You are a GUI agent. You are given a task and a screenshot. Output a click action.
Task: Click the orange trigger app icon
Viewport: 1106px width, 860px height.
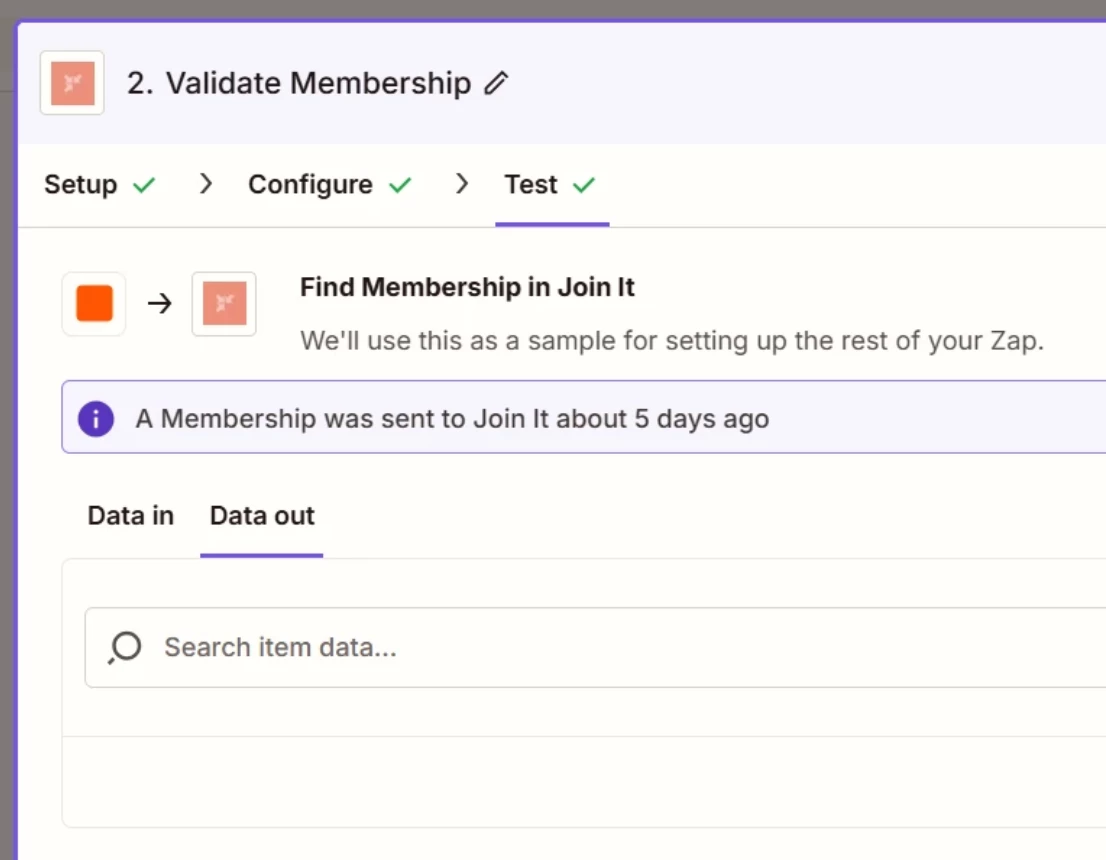click(94, 303)
